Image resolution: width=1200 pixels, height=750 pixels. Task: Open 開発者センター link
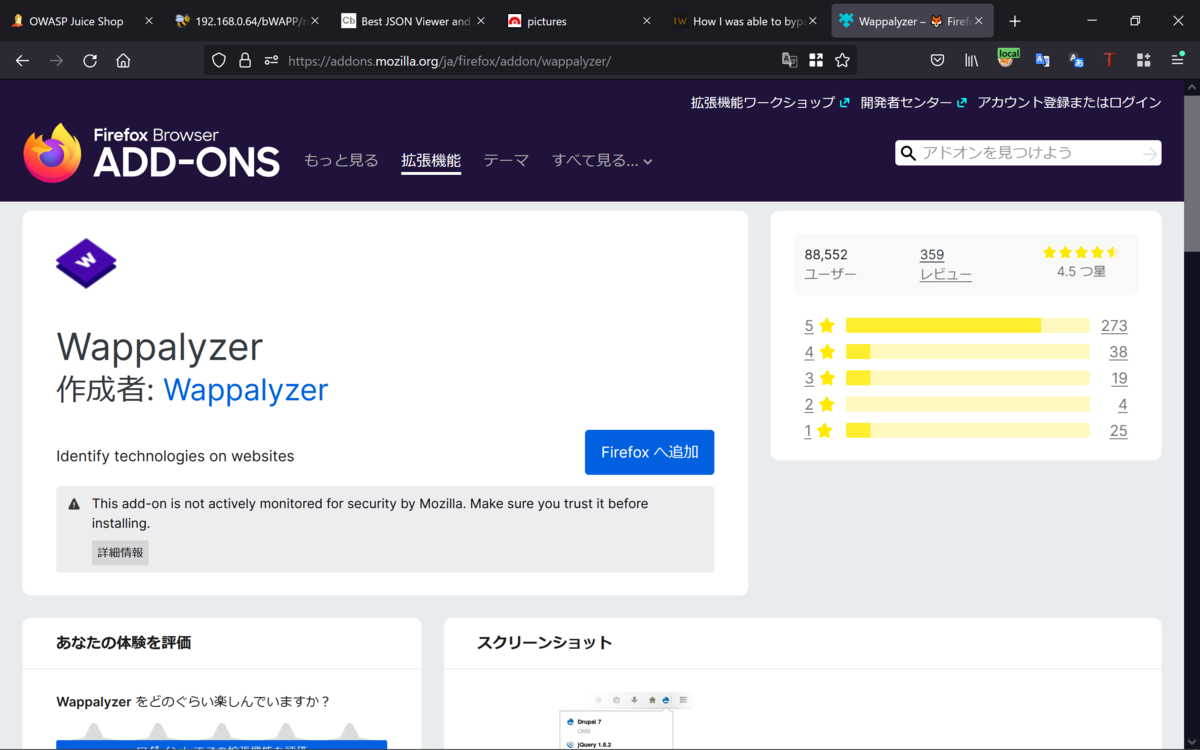pyautogui.click(x=914, y=102)
